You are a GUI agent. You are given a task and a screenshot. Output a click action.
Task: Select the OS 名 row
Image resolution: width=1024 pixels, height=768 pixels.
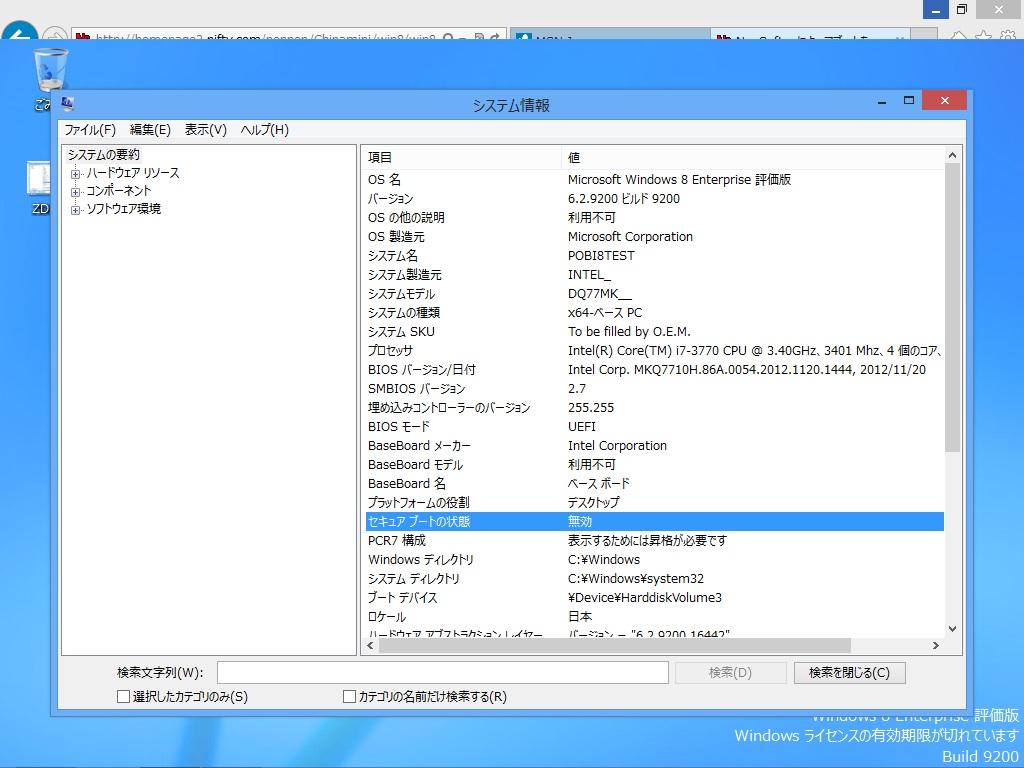(x=653, y=180)
